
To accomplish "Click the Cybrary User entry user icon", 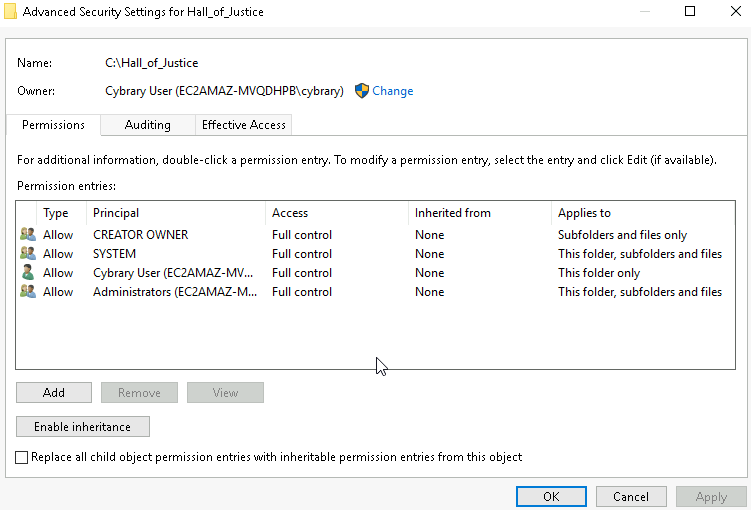I will click(x=27, y=273).
